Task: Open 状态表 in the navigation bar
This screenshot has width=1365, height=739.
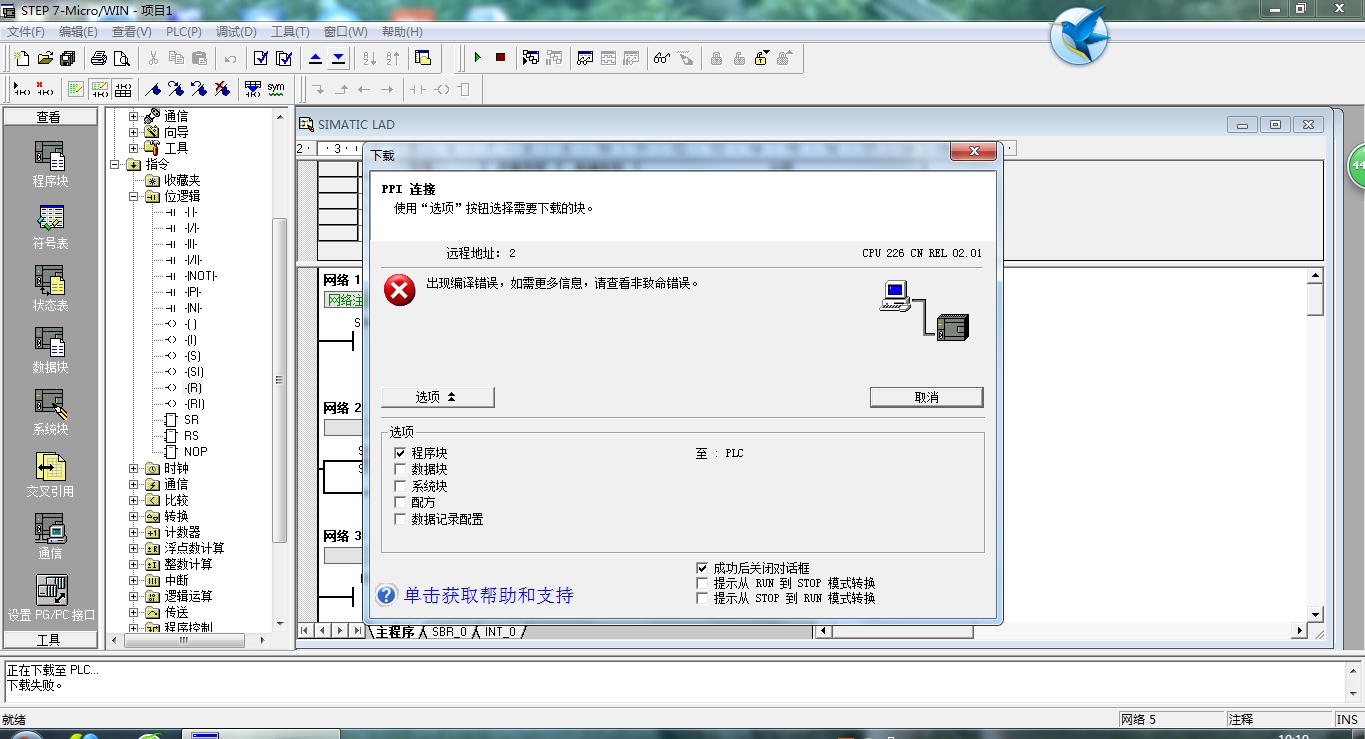Action: [49, 289]
